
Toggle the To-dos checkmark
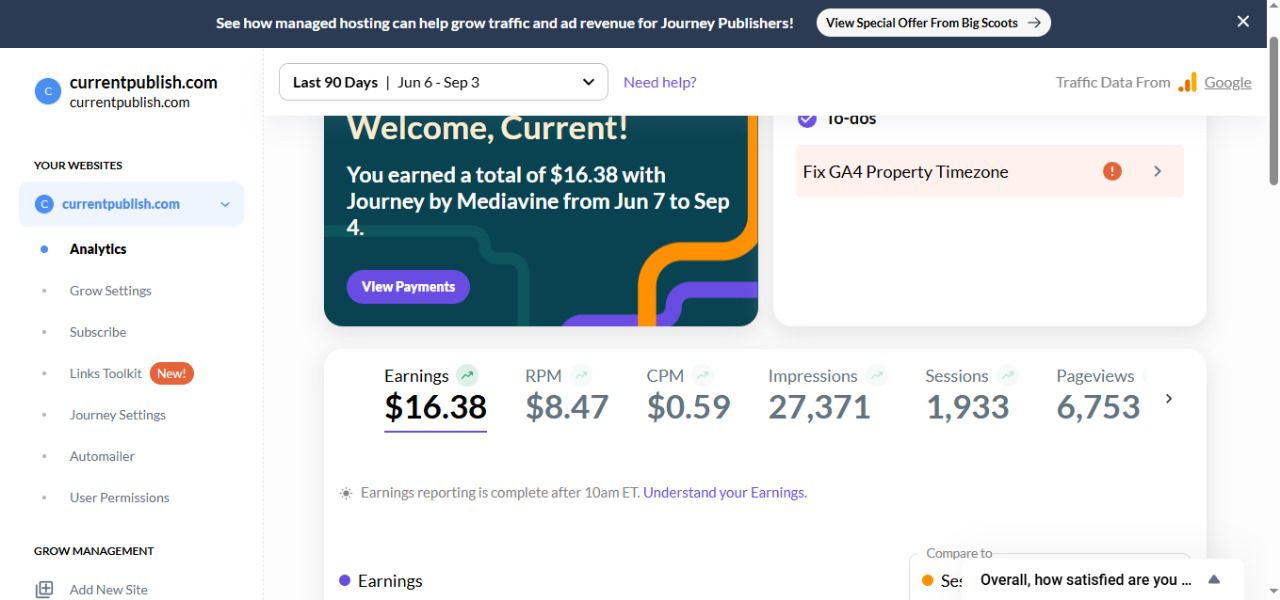click(x=807, y=119)
